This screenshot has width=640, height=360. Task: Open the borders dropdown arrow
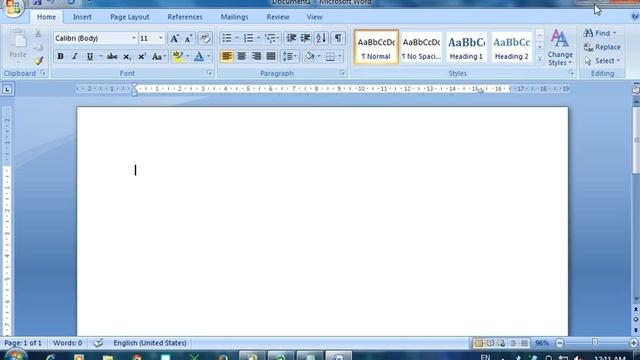pyautogui.click(x=340, y=56)
